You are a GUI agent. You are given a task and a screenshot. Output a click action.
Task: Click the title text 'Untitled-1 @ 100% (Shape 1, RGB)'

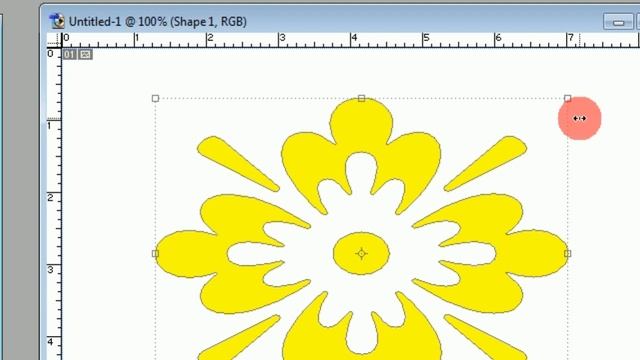coord(158,22)
